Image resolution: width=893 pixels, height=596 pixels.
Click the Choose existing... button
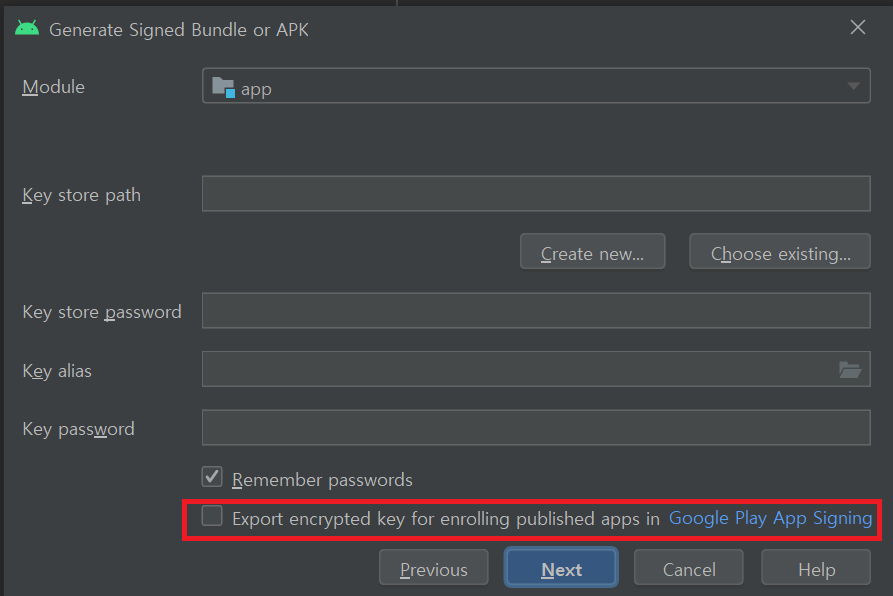click(x=780, y=253)
